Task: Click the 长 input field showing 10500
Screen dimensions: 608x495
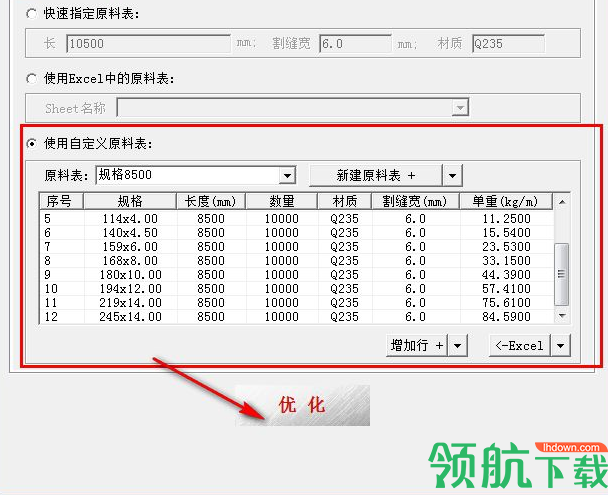Action: pos(149,43)
